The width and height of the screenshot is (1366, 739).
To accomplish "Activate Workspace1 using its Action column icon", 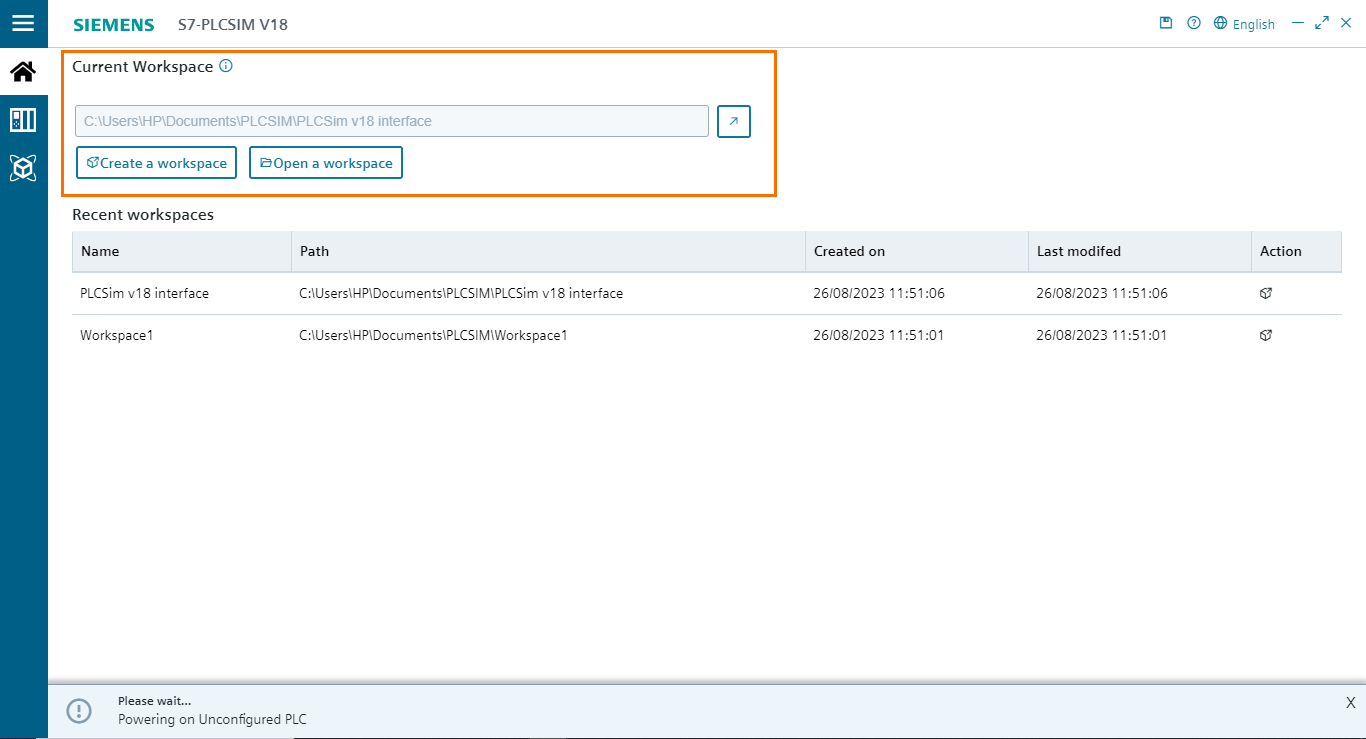I will point(1265,335).
